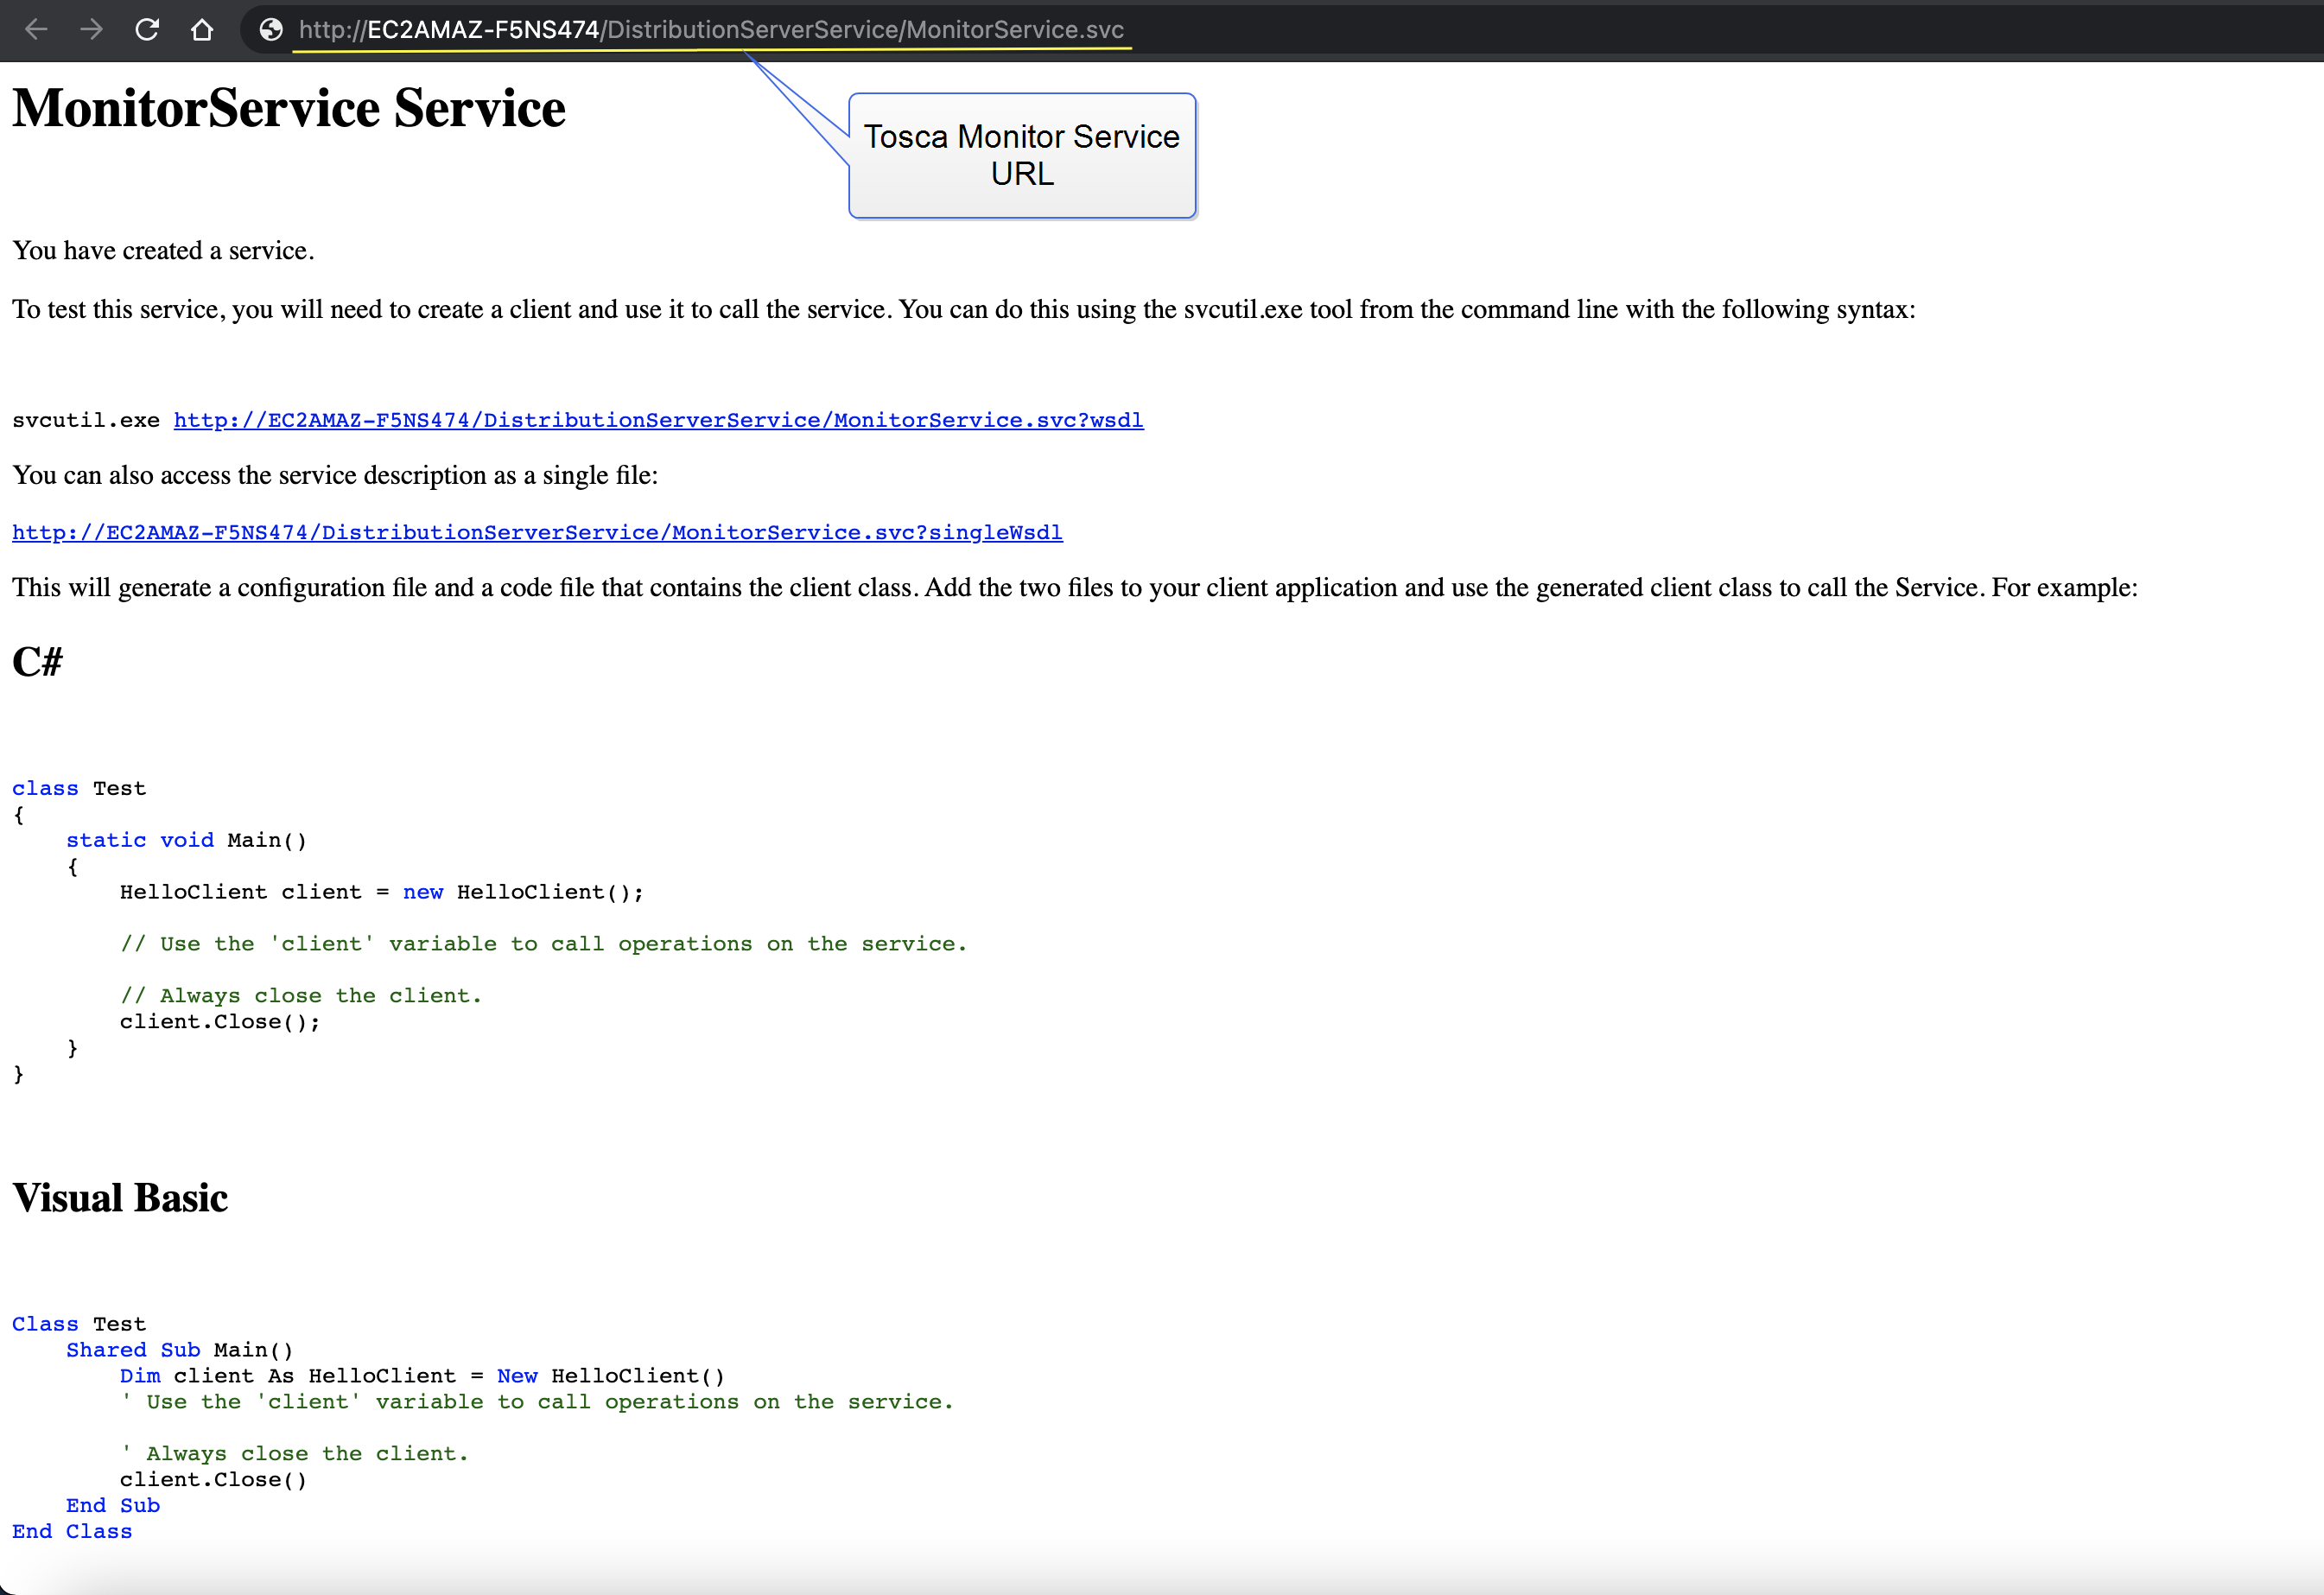Click the MonitorService Service heading
This screenshot has height=1595, width=2324.
click(x=289, y=108)
